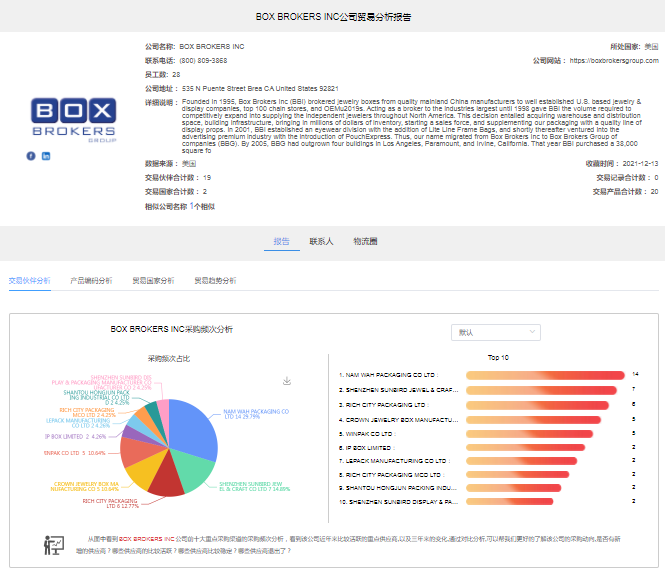The height and width of the screenshot is (569, 665).
Task: Select '10. SHENZHEN SUNBIRD DISPLAY & PA...' label
Action: coord(399,502)
